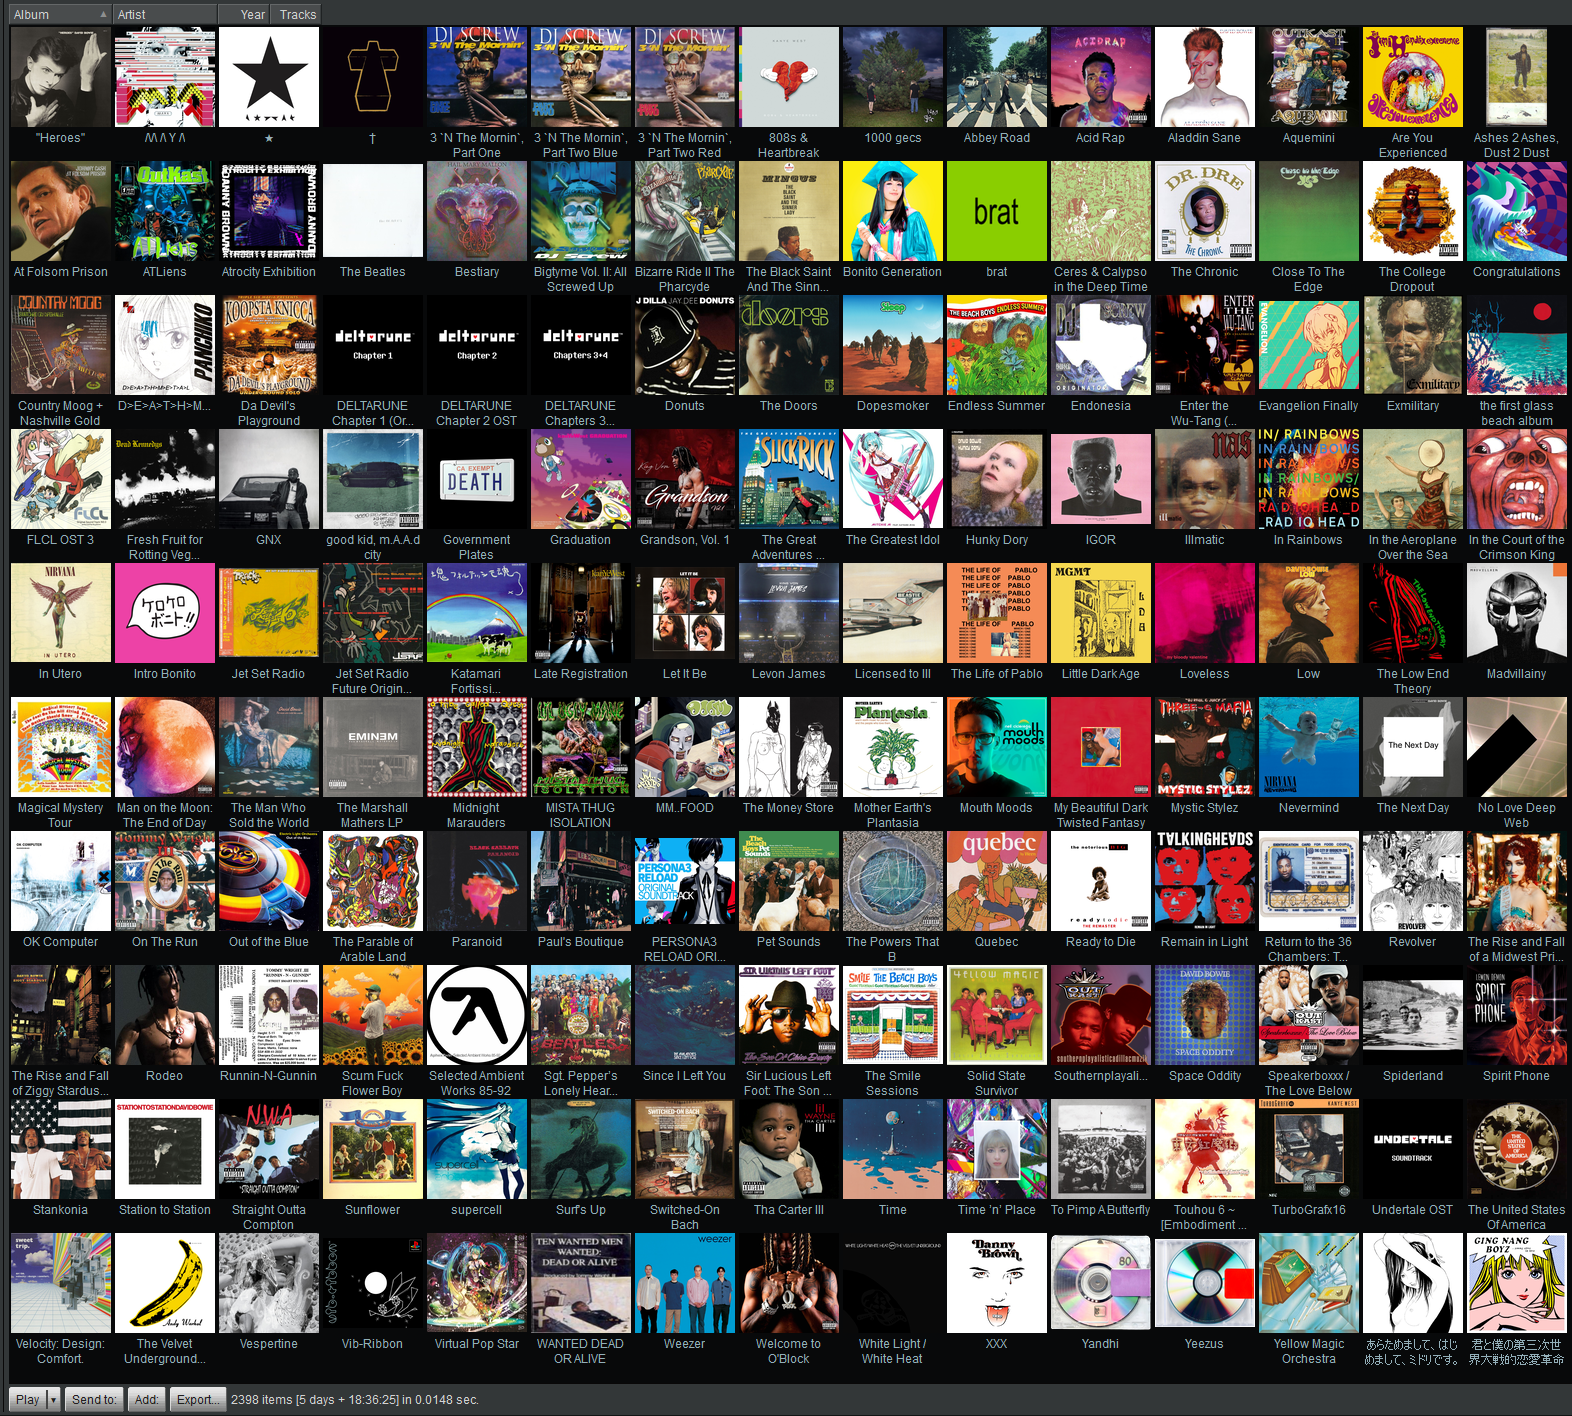Click the Add: button
Viewport: 1572px width, 1416px height.
pos(146,1399)
